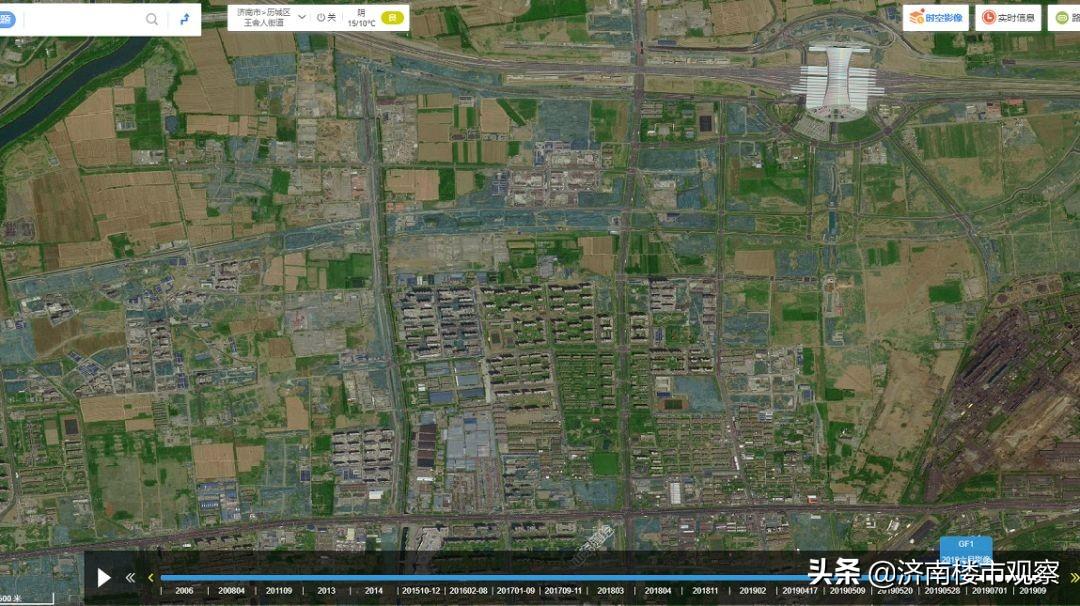Open route directions via blue arrow icon
Screen dimensions: 1080x606
click(x=184, y=19)
